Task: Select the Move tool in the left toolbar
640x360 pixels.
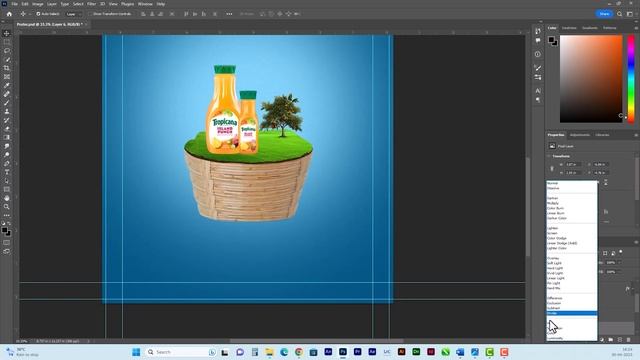Action: [7, 33]
